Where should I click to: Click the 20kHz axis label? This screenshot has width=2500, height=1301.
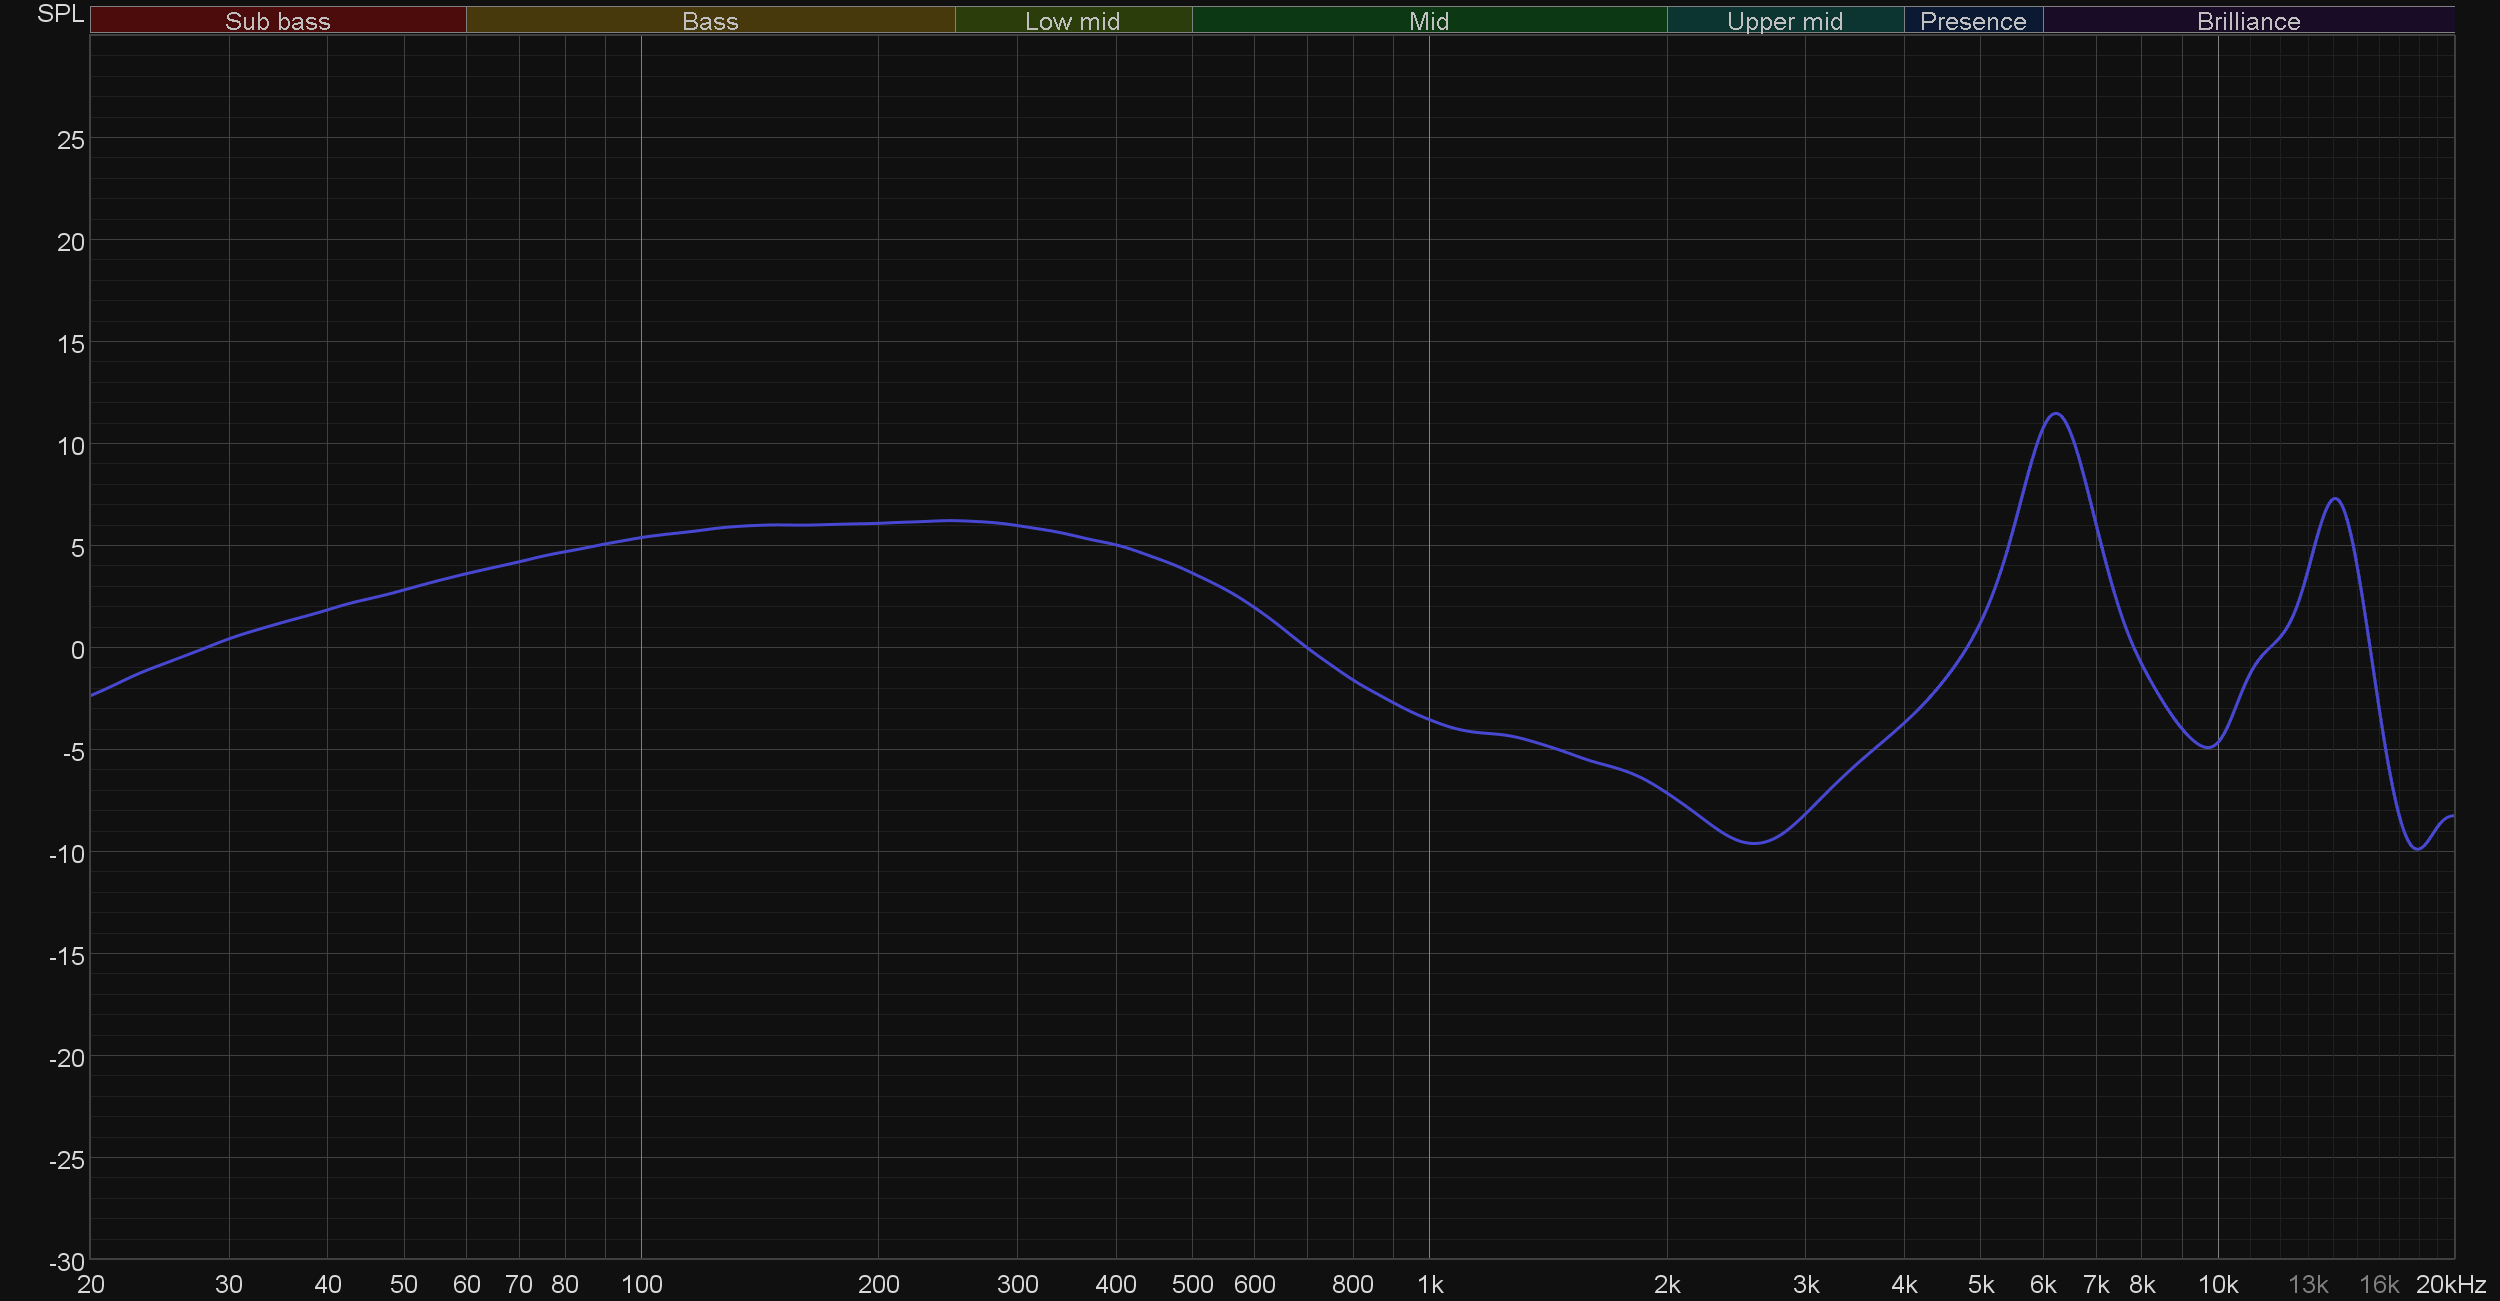click(x=2450, y=1285)
